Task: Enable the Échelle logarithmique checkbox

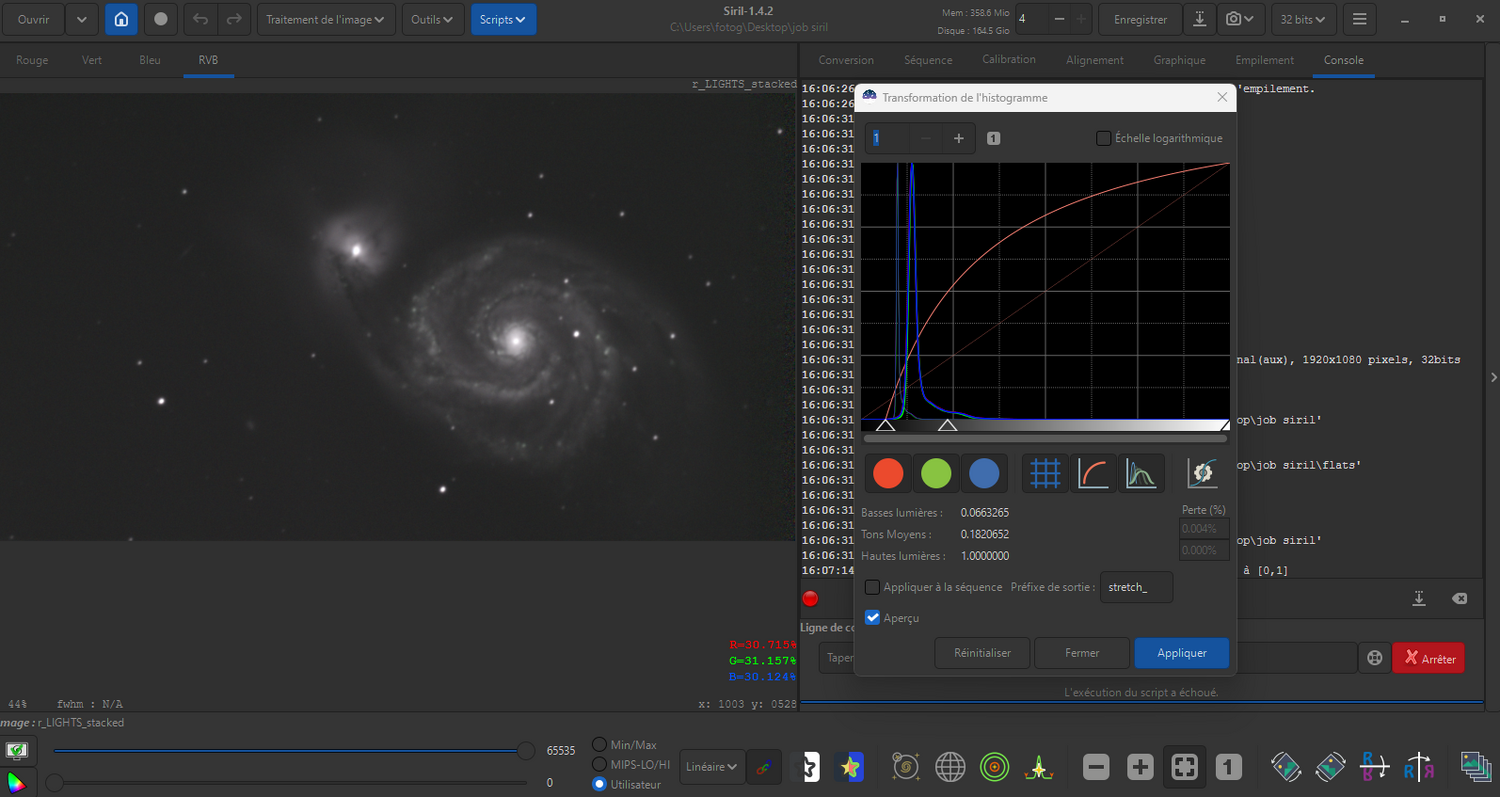Action: [x=1104, y=138]
